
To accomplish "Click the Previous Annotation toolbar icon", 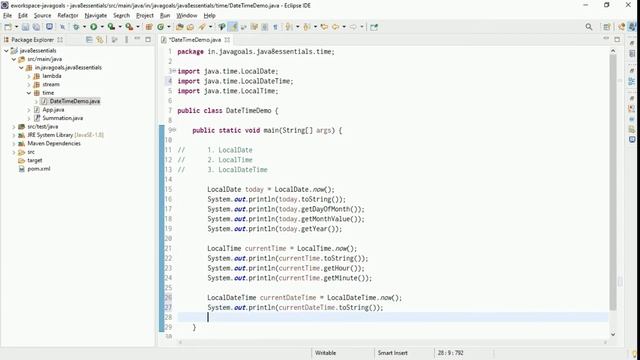I will [x=307, y=27].
